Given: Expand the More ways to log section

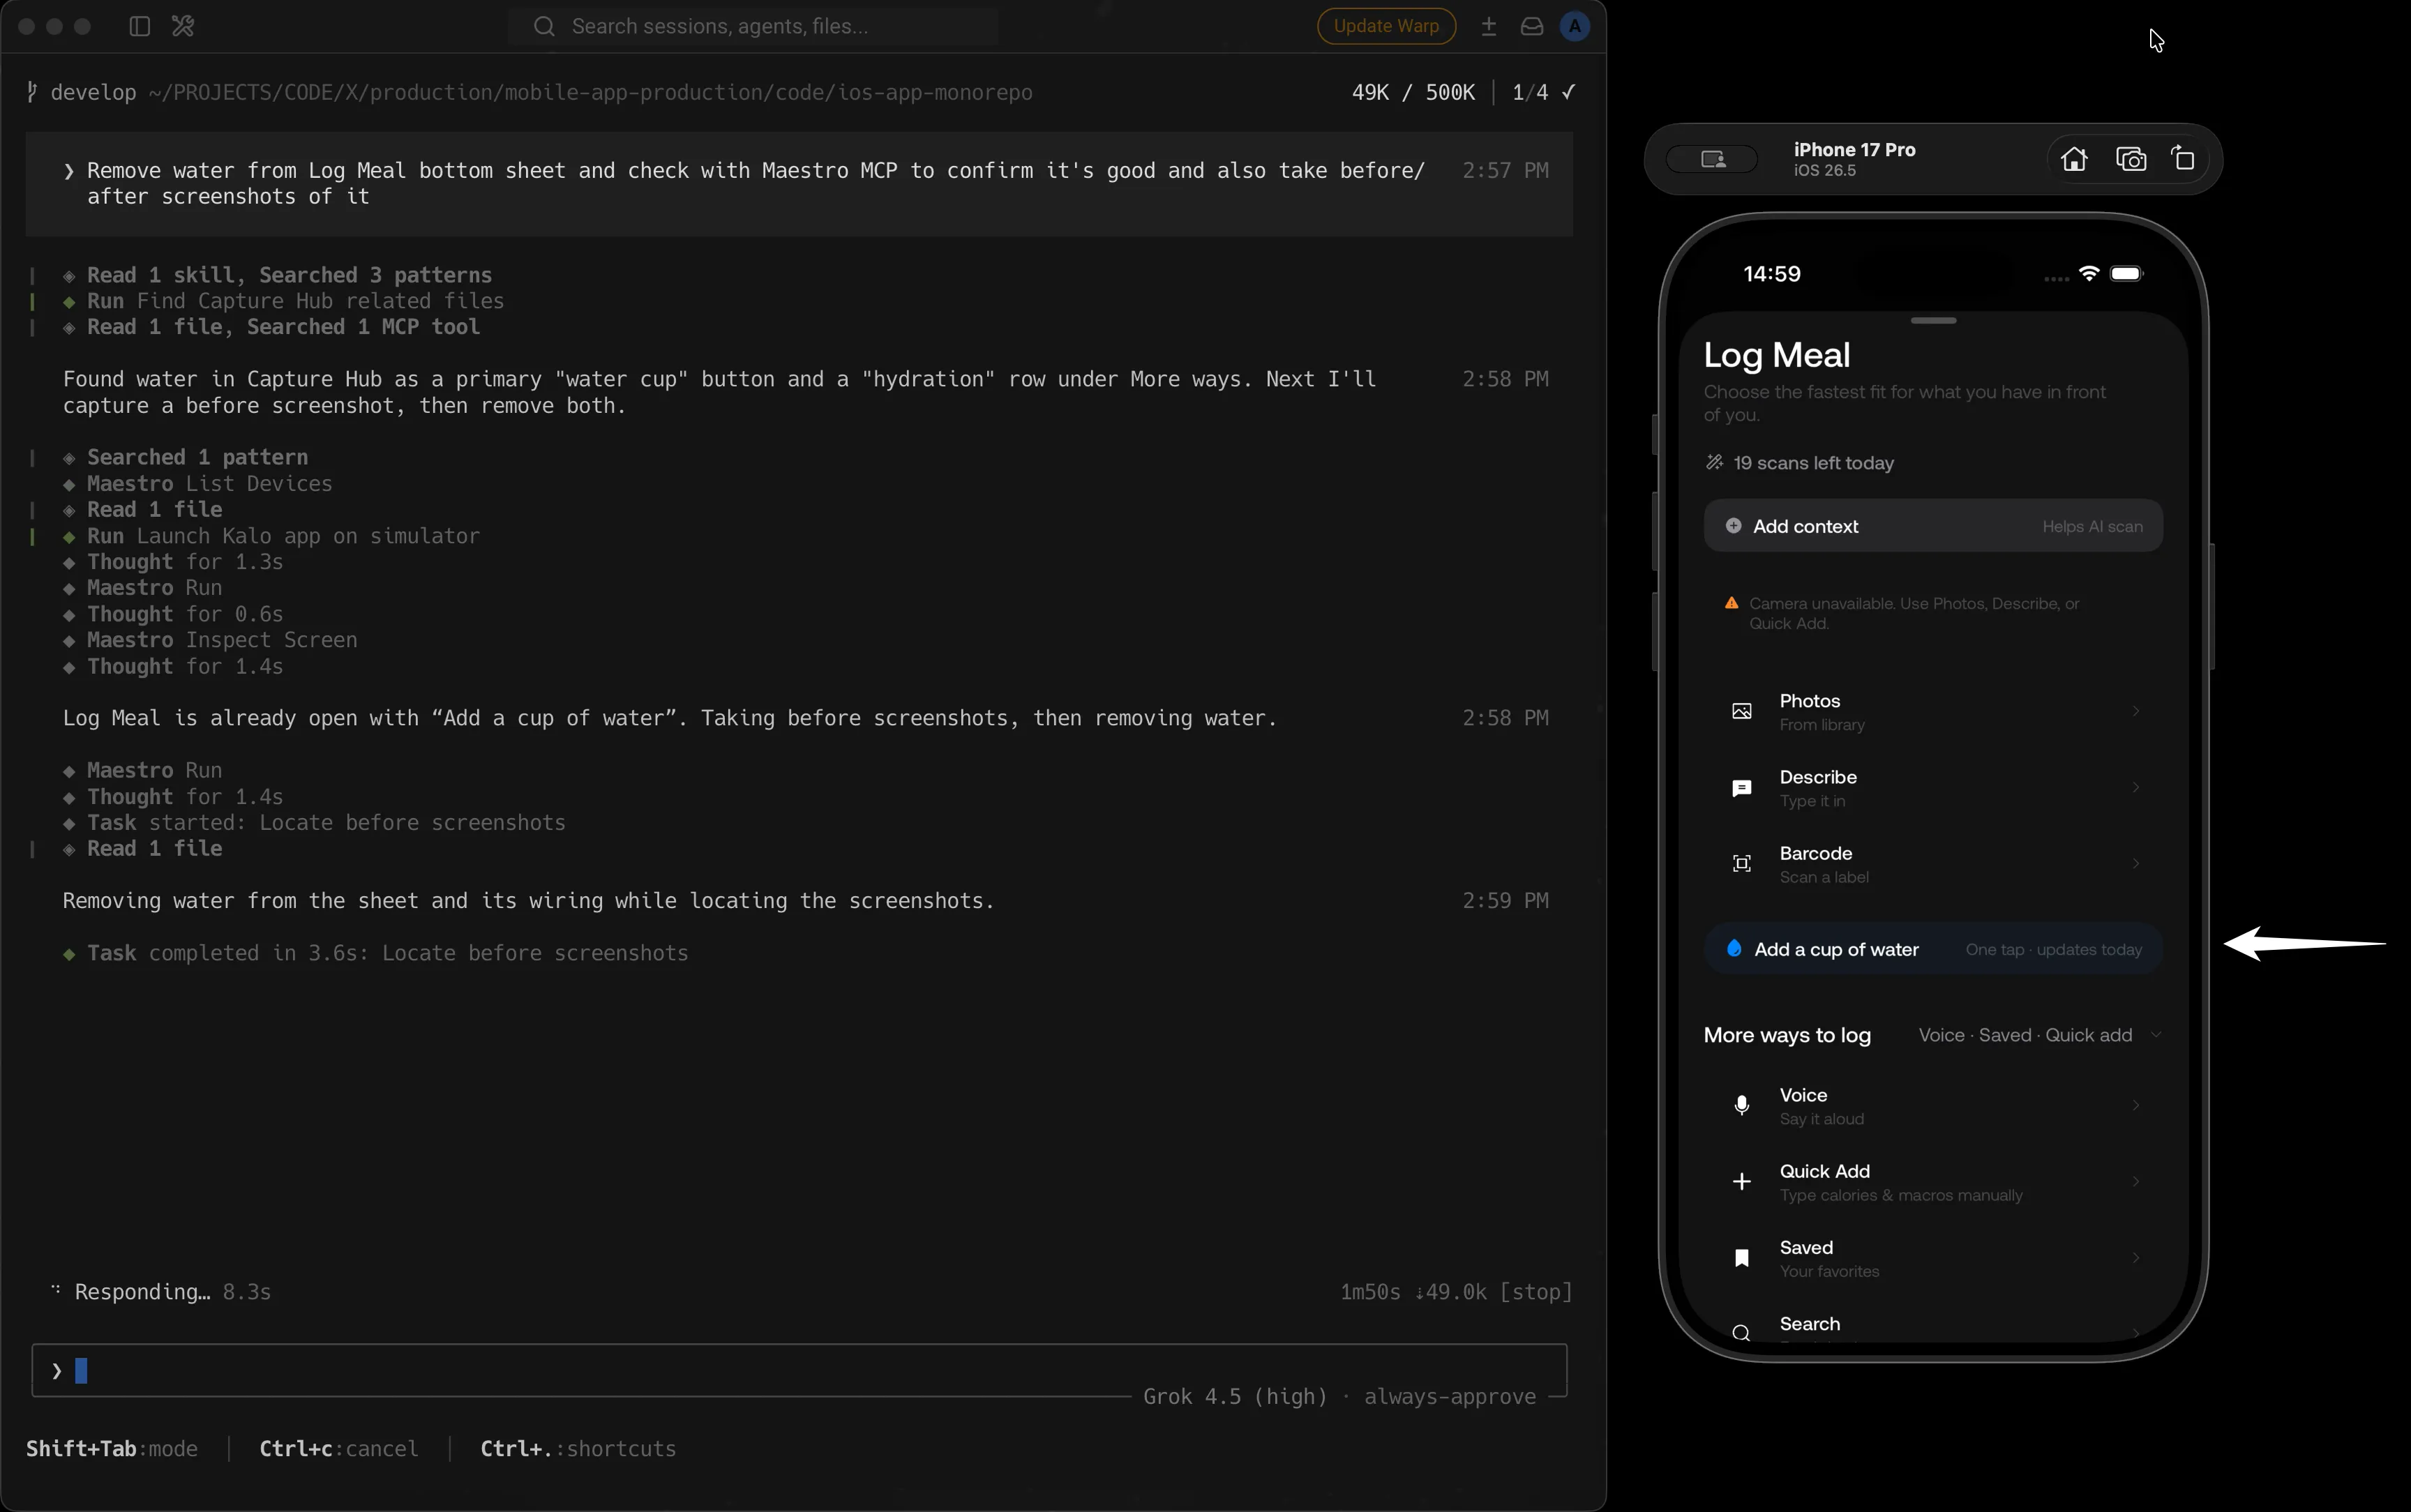Looking at the screenshot, I should (x=1933, y=1035).
